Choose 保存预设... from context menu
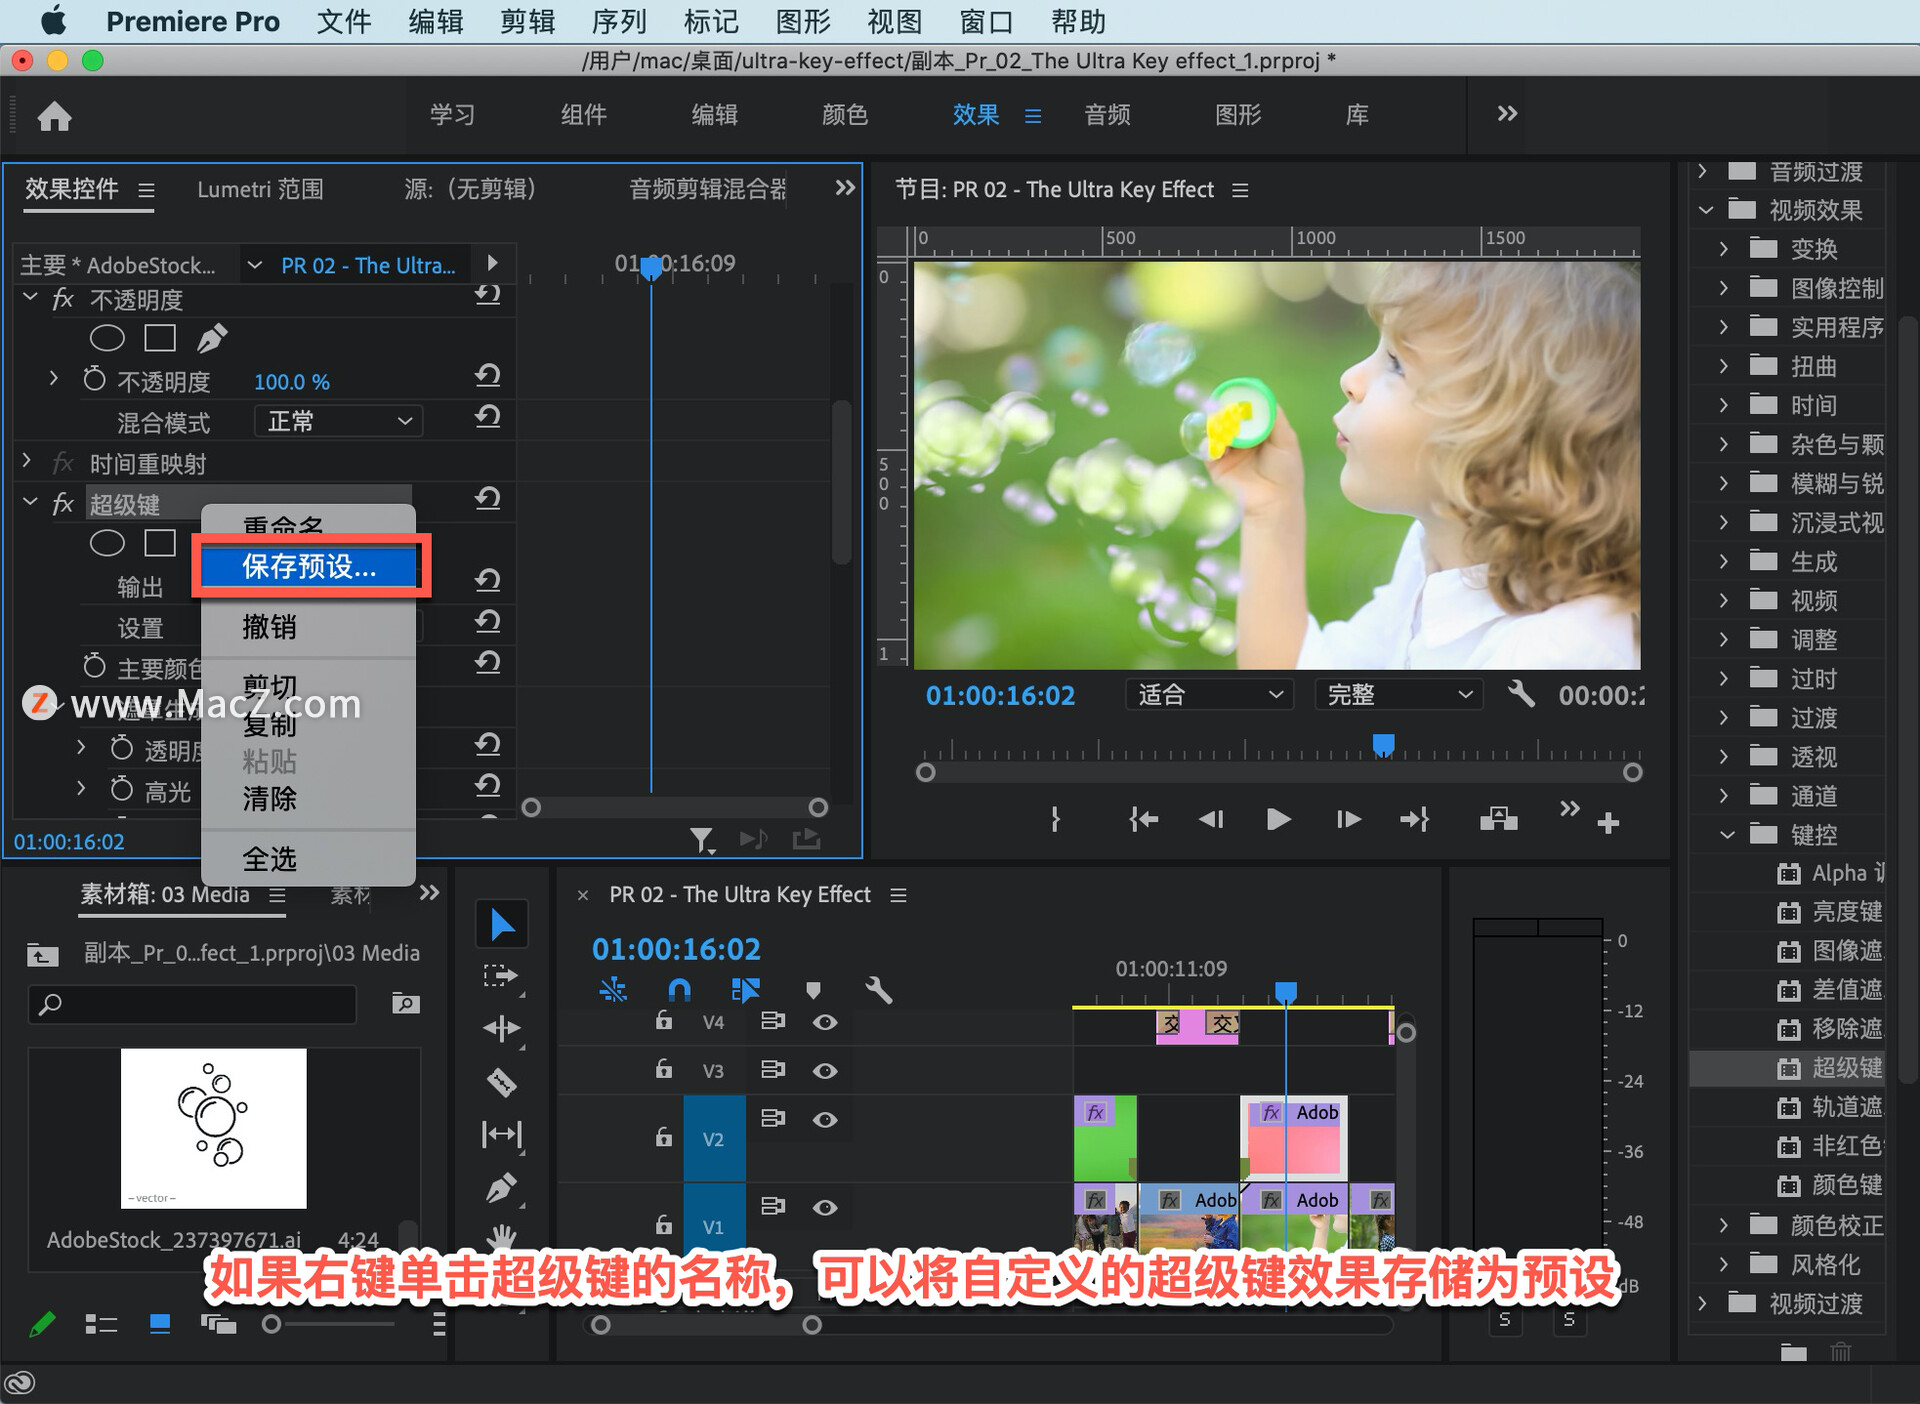This screenshot has height=1404, width=1920. pyautogui.click(x=309, y=567)
